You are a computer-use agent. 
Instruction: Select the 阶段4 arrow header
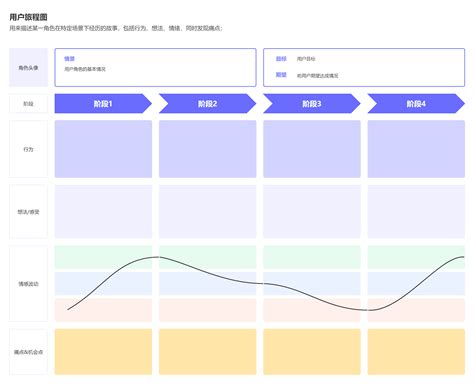click(x=416, y=104)
